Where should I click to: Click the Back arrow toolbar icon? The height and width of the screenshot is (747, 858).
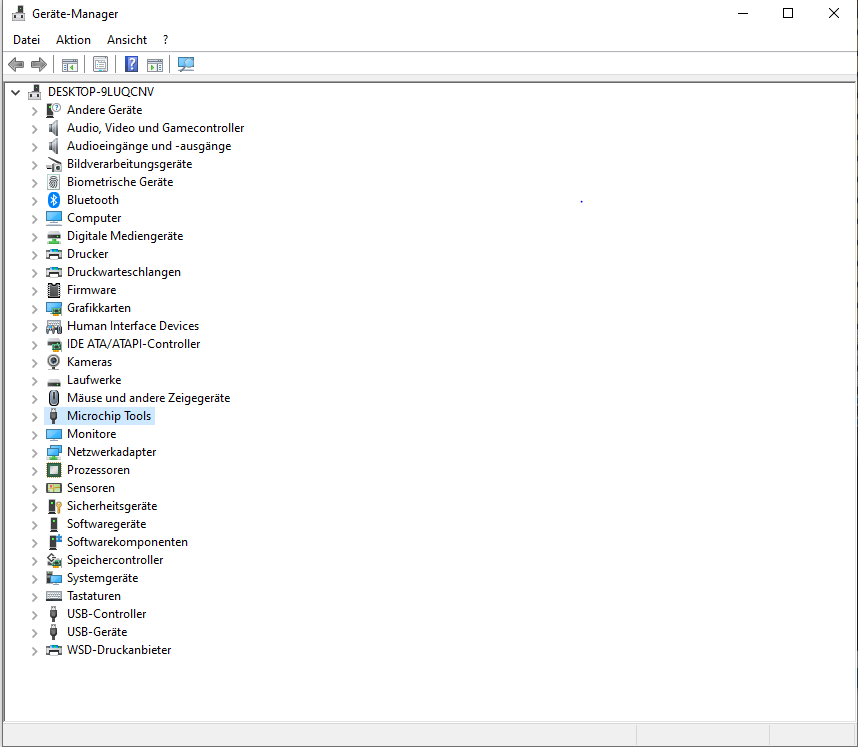16,65
